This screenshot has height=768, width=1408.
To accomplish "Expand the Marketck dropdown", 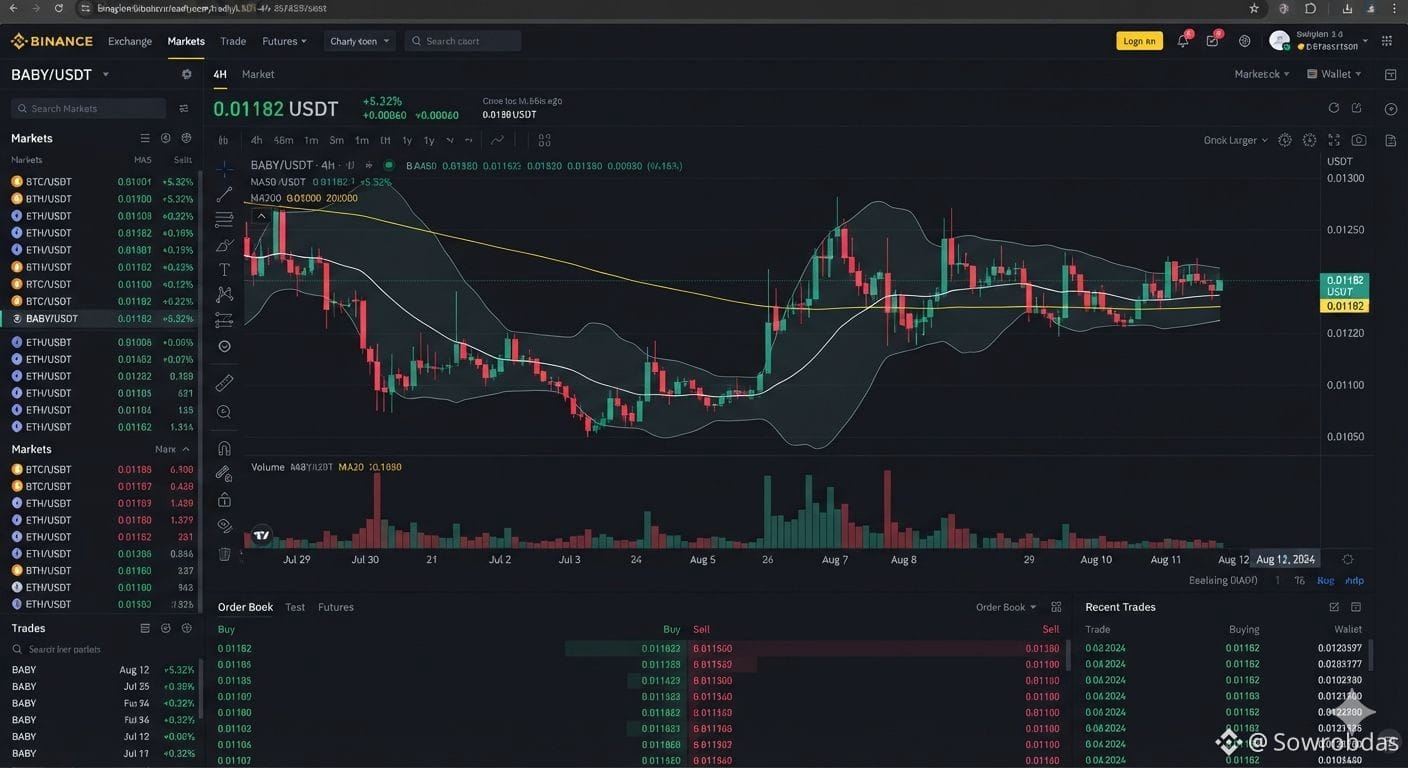I will tap(1262, 74).
